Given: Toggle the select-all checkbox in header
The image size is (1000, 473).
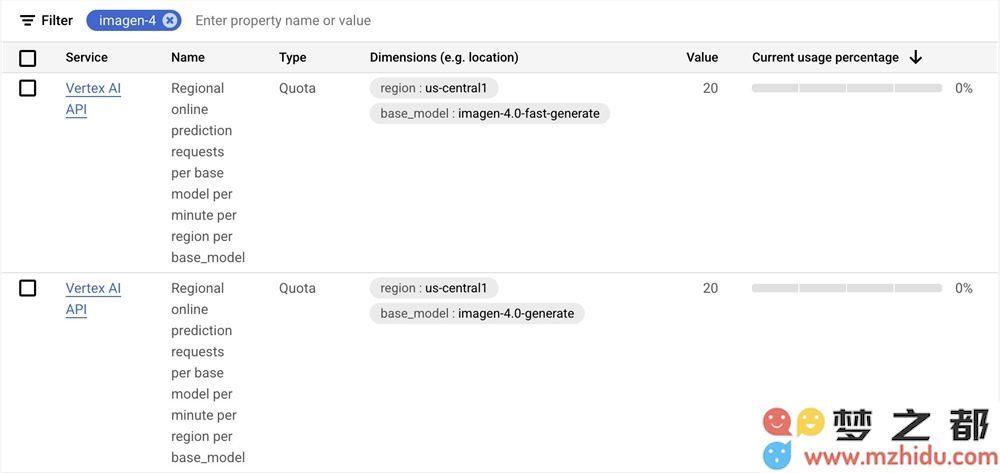Looking at the screenshot, I should (27, 58).
